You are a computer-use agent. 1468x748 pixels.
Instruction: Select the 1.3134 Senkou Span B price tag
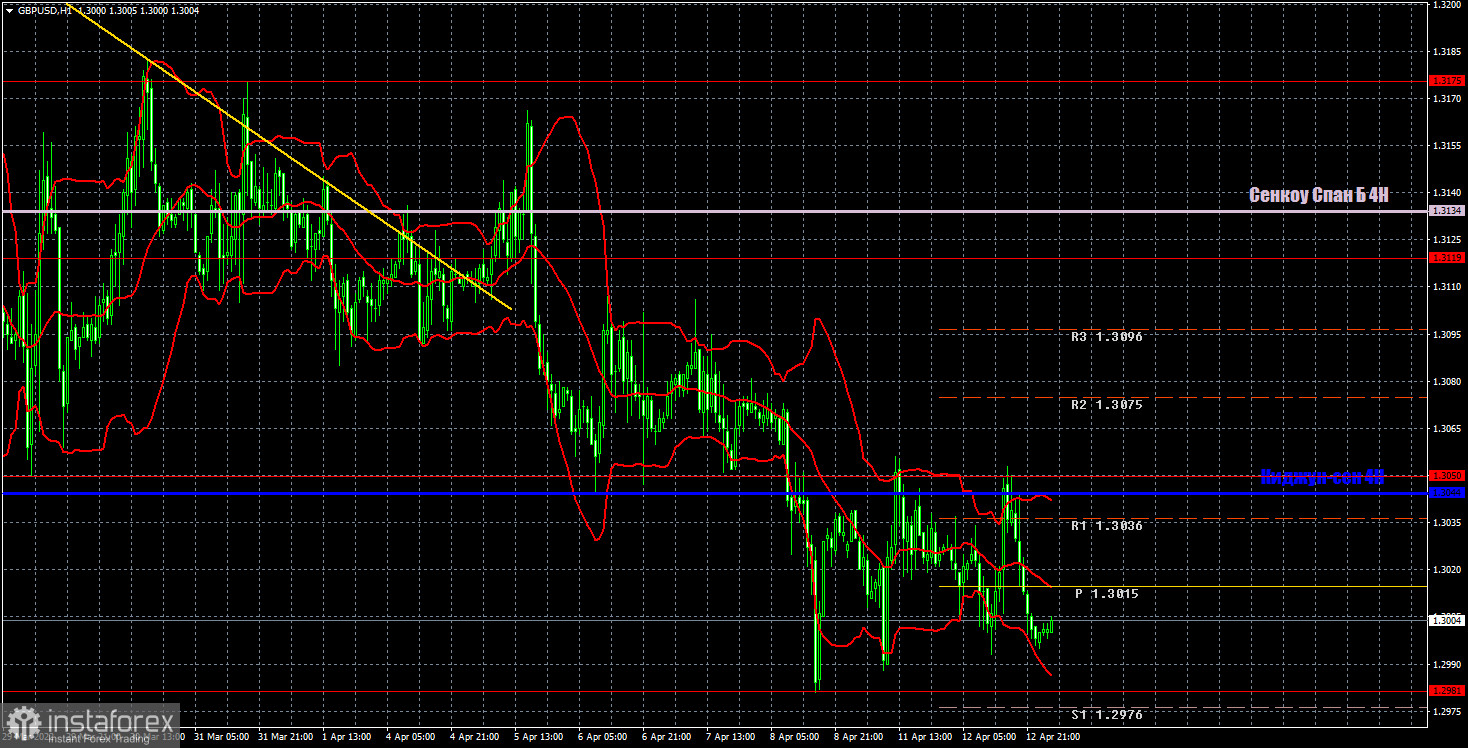click(x=1446, y=211)
